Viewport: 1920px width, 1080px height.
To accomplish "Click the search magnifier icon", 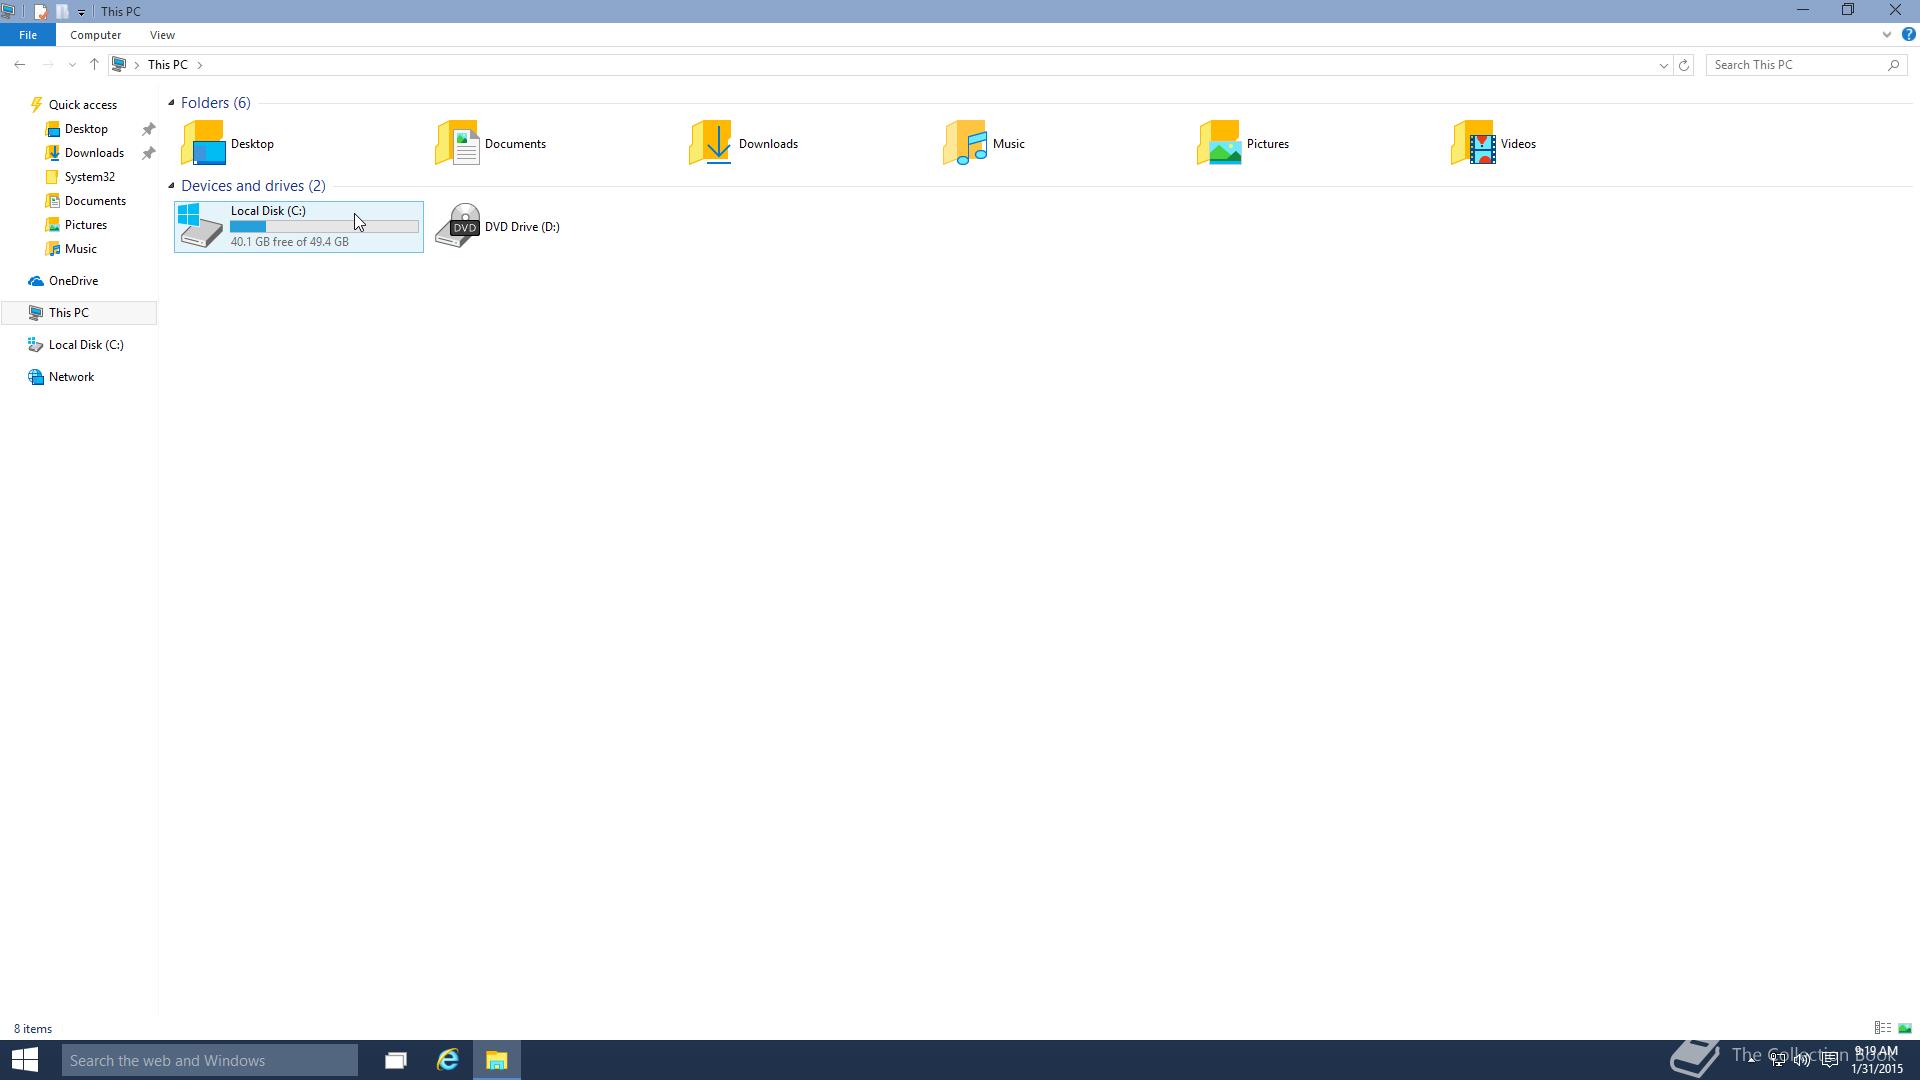I will pyautogui.click(x=1893, y=65).
